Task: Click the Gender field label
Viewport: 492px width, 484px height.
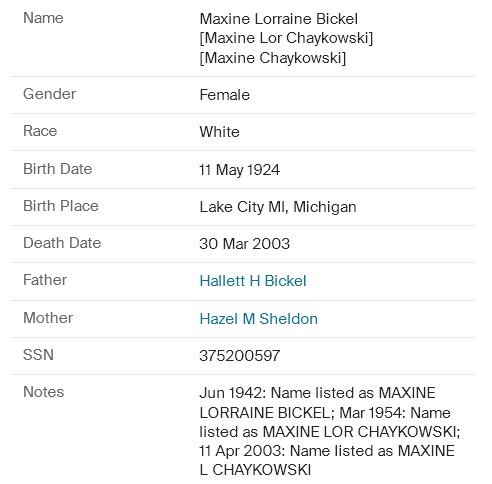Action: click(49, 94)
